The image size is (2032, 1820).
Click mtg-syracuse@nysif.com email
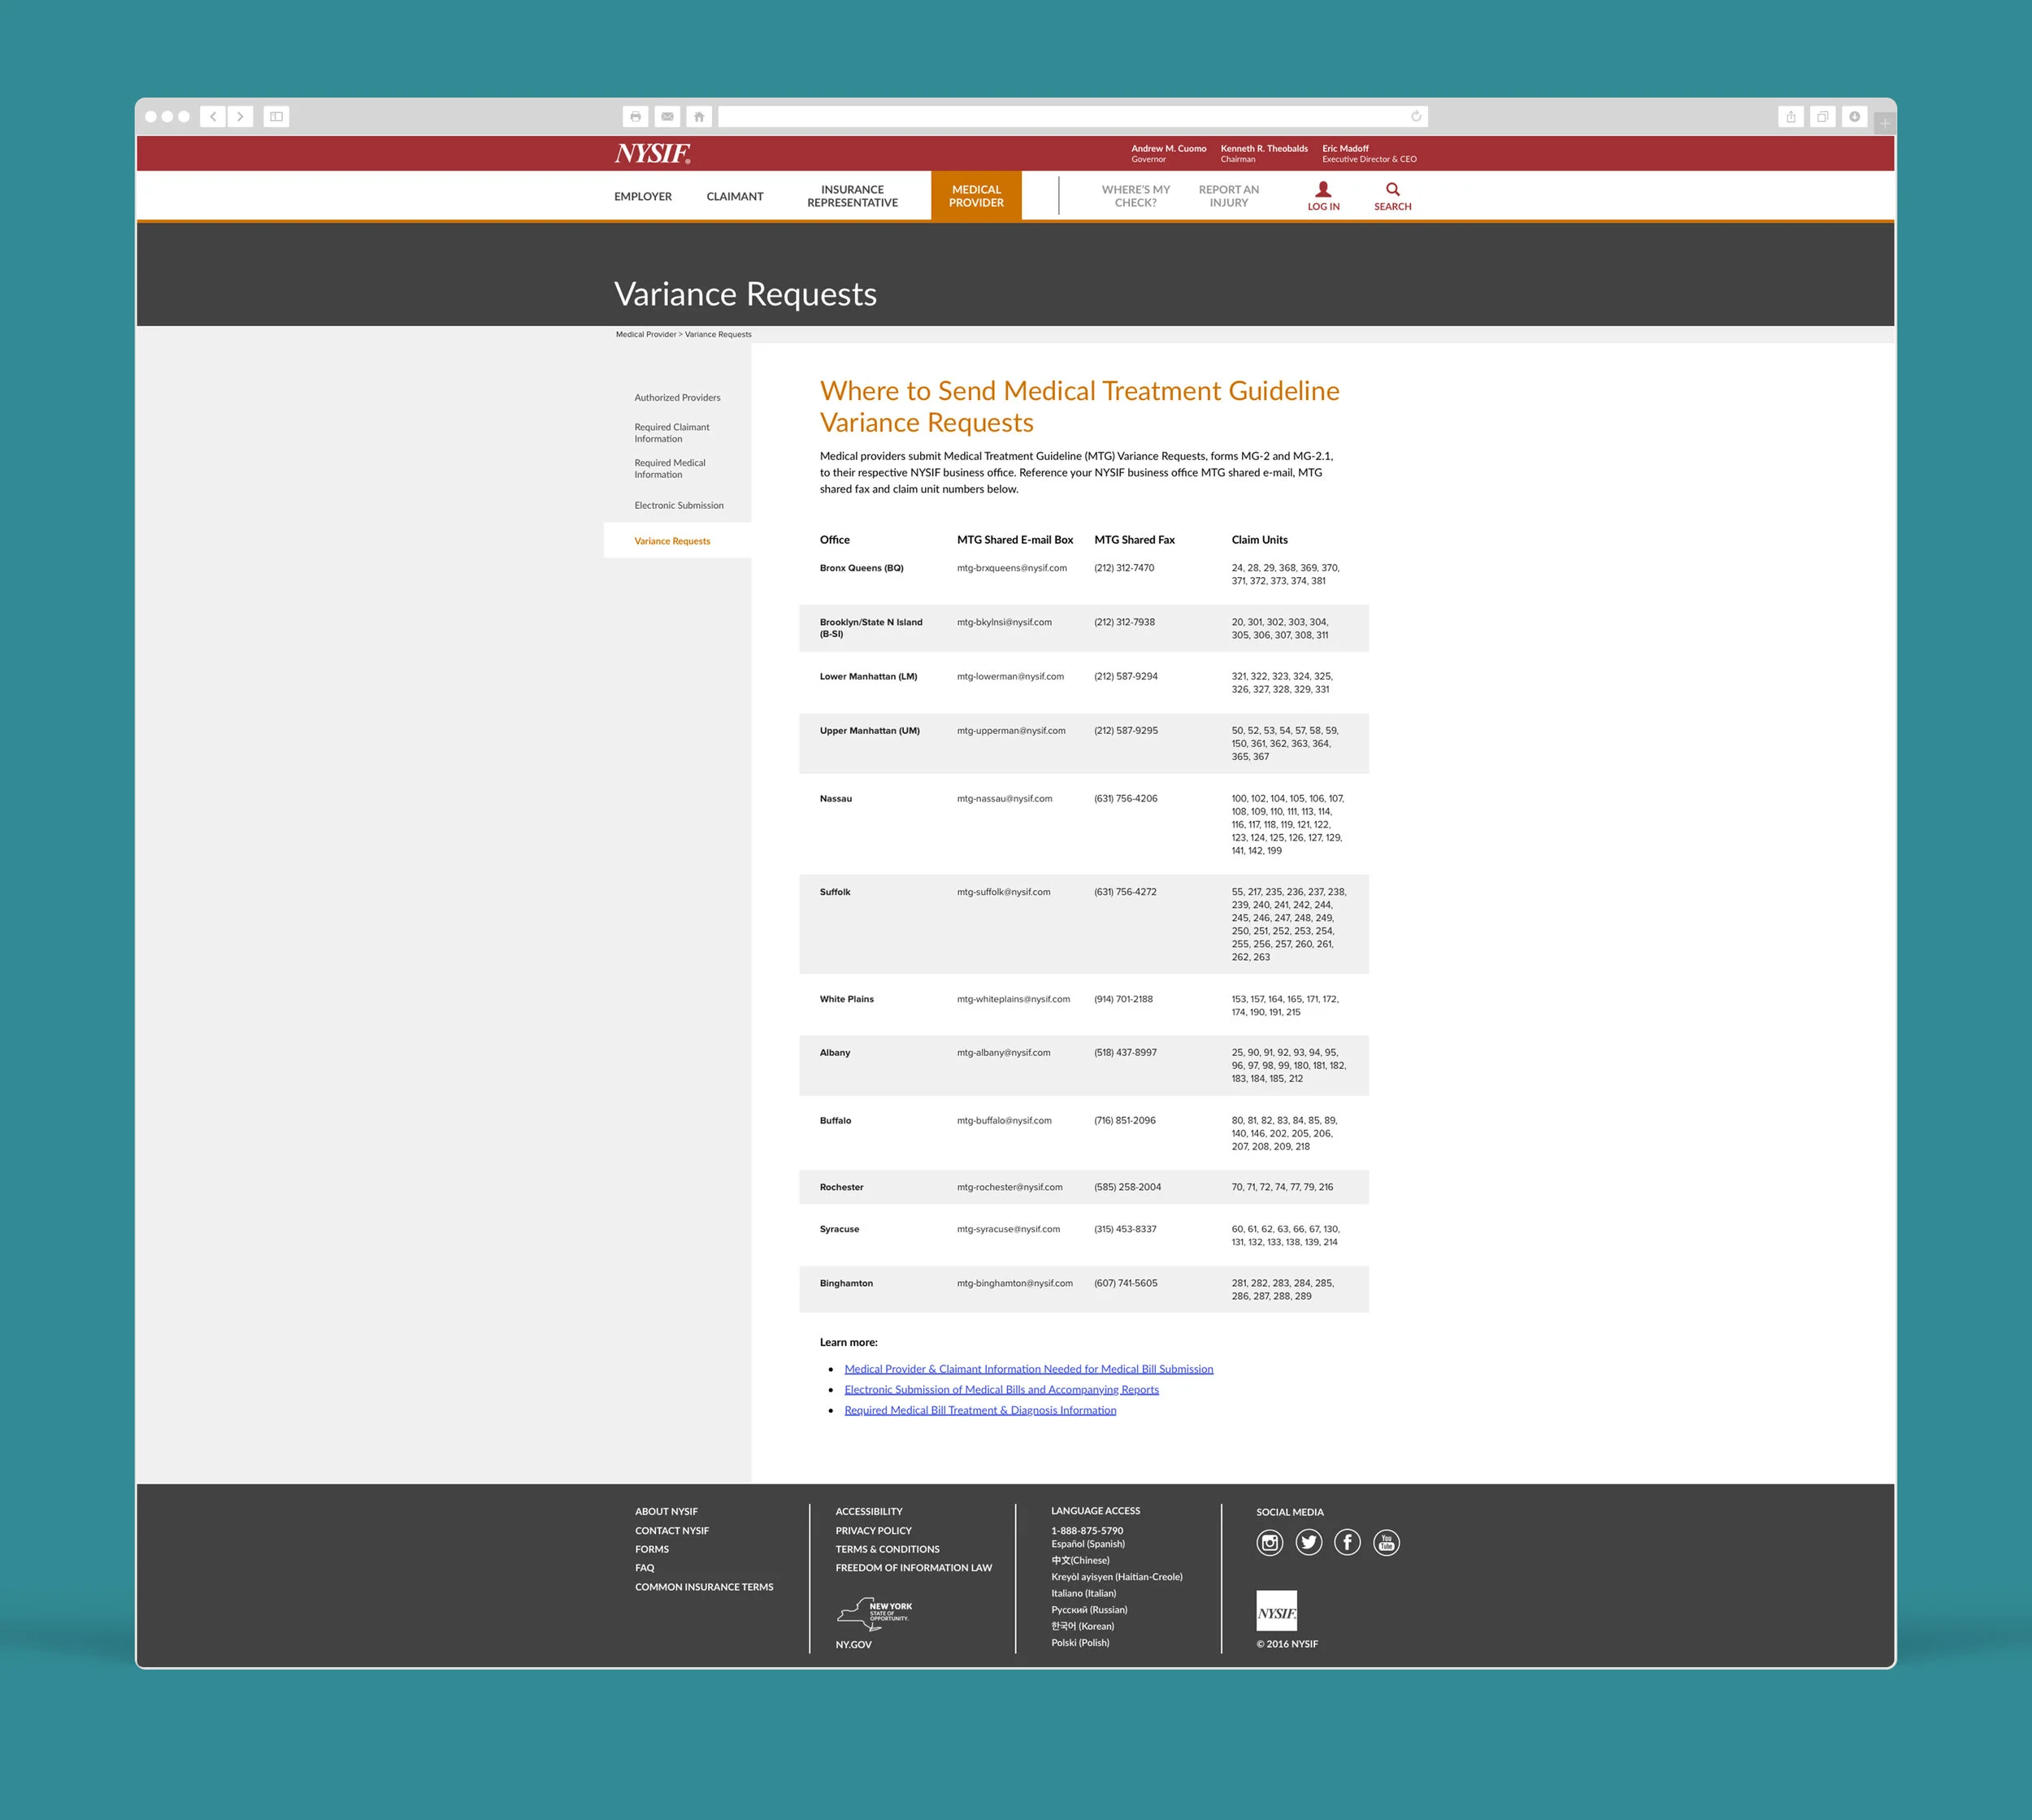[1008, 1230]
